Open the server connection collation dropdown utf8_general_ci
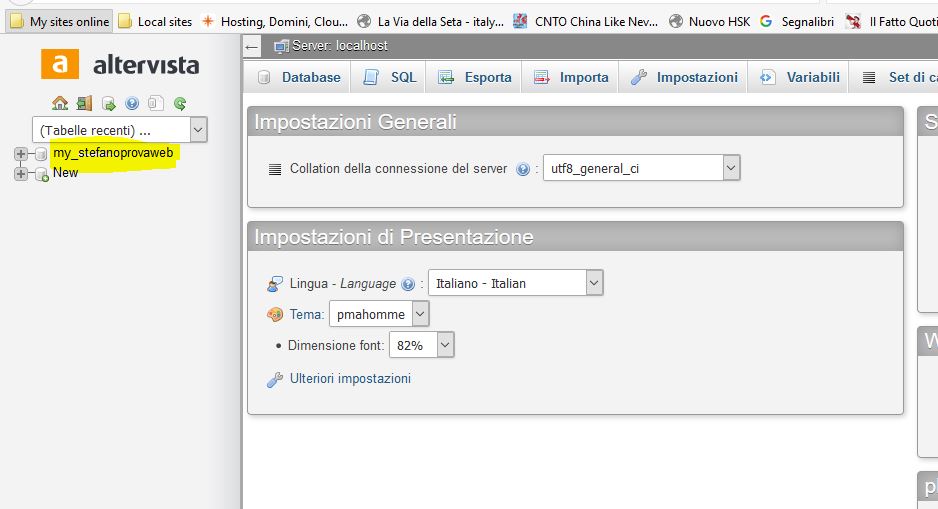Image resolution: width=938 pixels, height=509 pixels. [641, 168]
